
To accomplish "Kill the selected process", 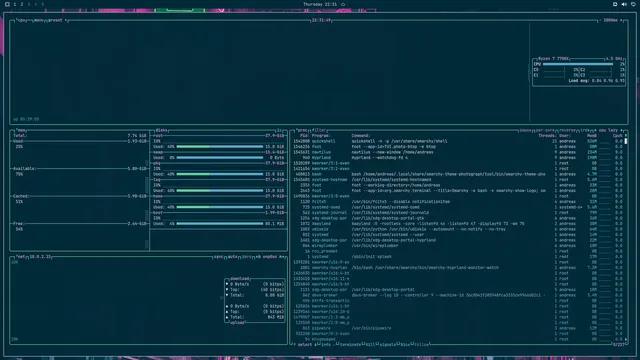I will [x=370, y=345].
